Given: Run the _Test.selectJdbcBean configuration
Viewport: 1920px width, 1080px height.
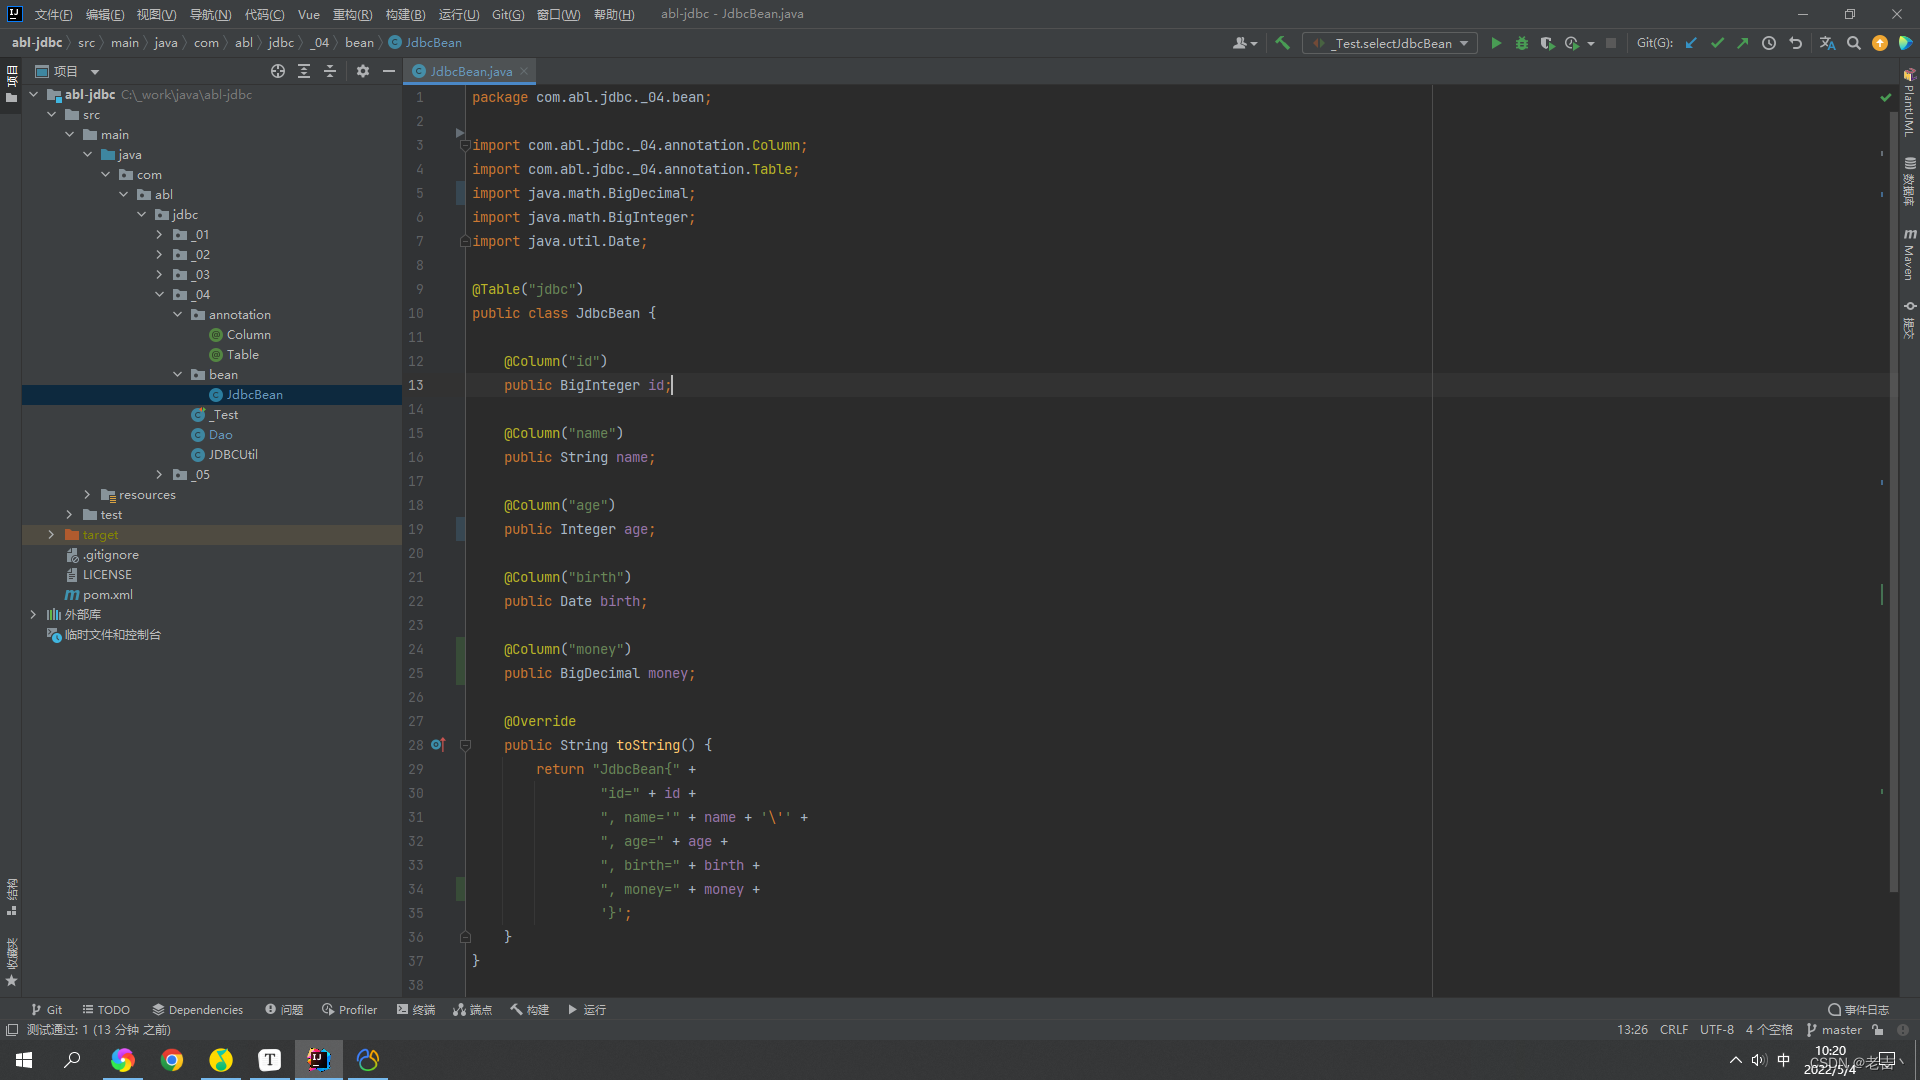Looking at the screenshot, I should [1496, 43].
